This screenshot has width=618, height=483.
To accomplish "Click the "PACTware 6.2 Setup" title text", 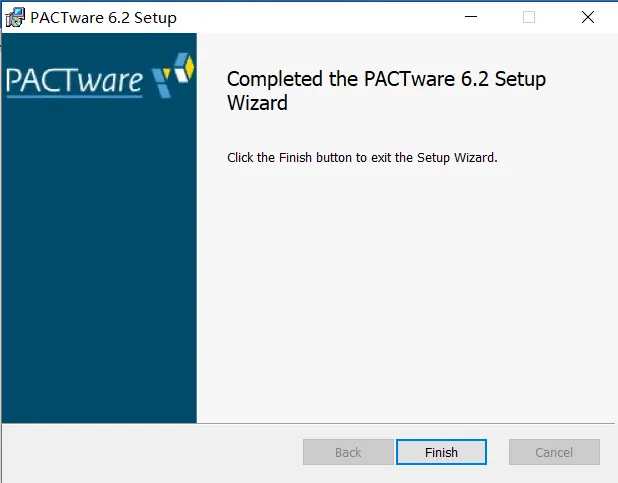I will click(x=104, y=17).
